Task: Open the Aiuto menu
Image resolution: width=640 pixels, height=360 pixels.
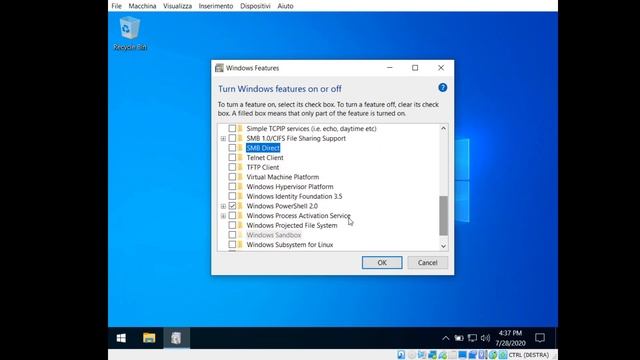Action: [x=285, y=6]
